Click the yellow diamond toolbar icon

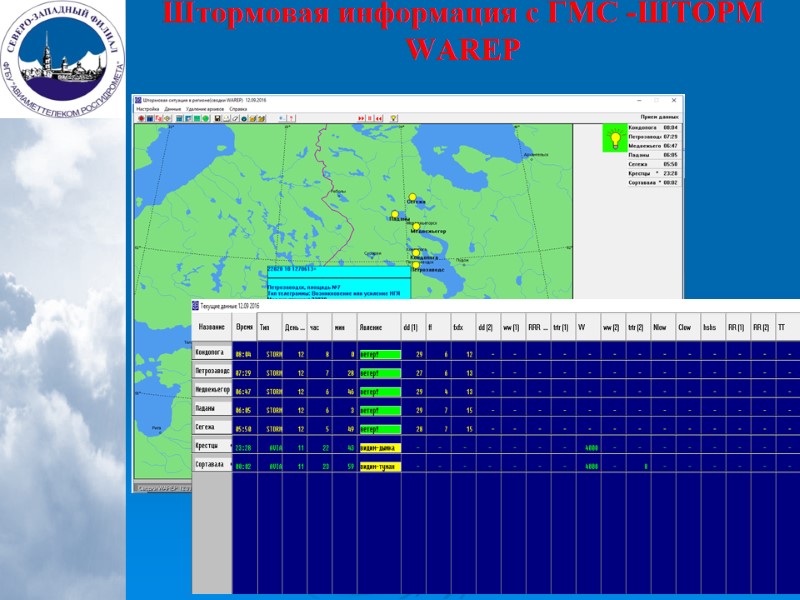point(167,118)
